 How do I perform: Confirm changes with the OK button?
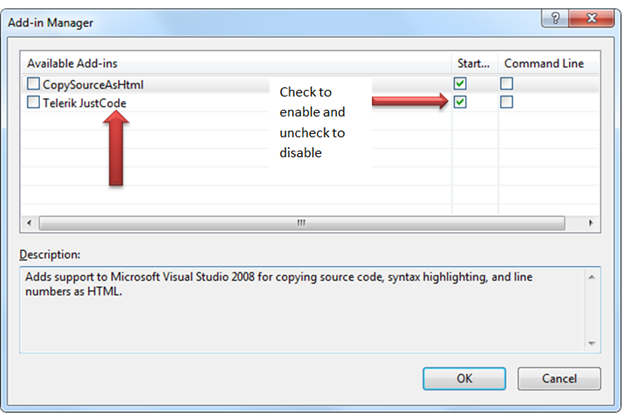[x=463, y=379]
